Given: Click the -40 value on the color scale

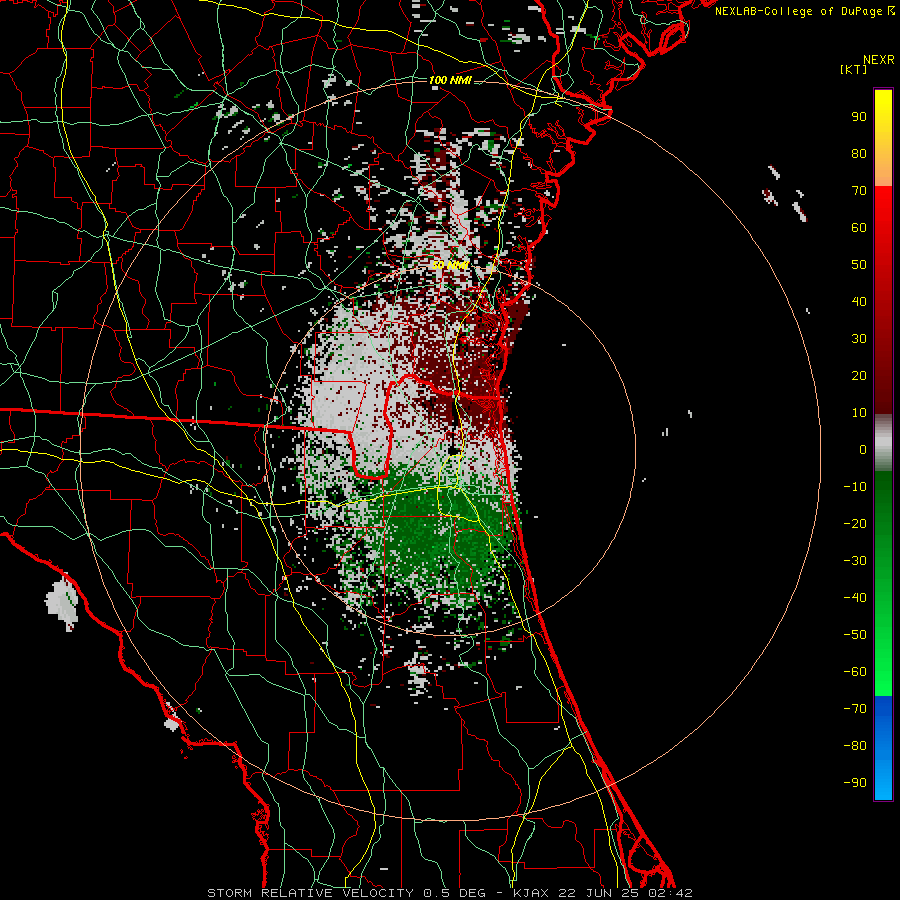Looking at the screenshot, I should pos(855,598).
